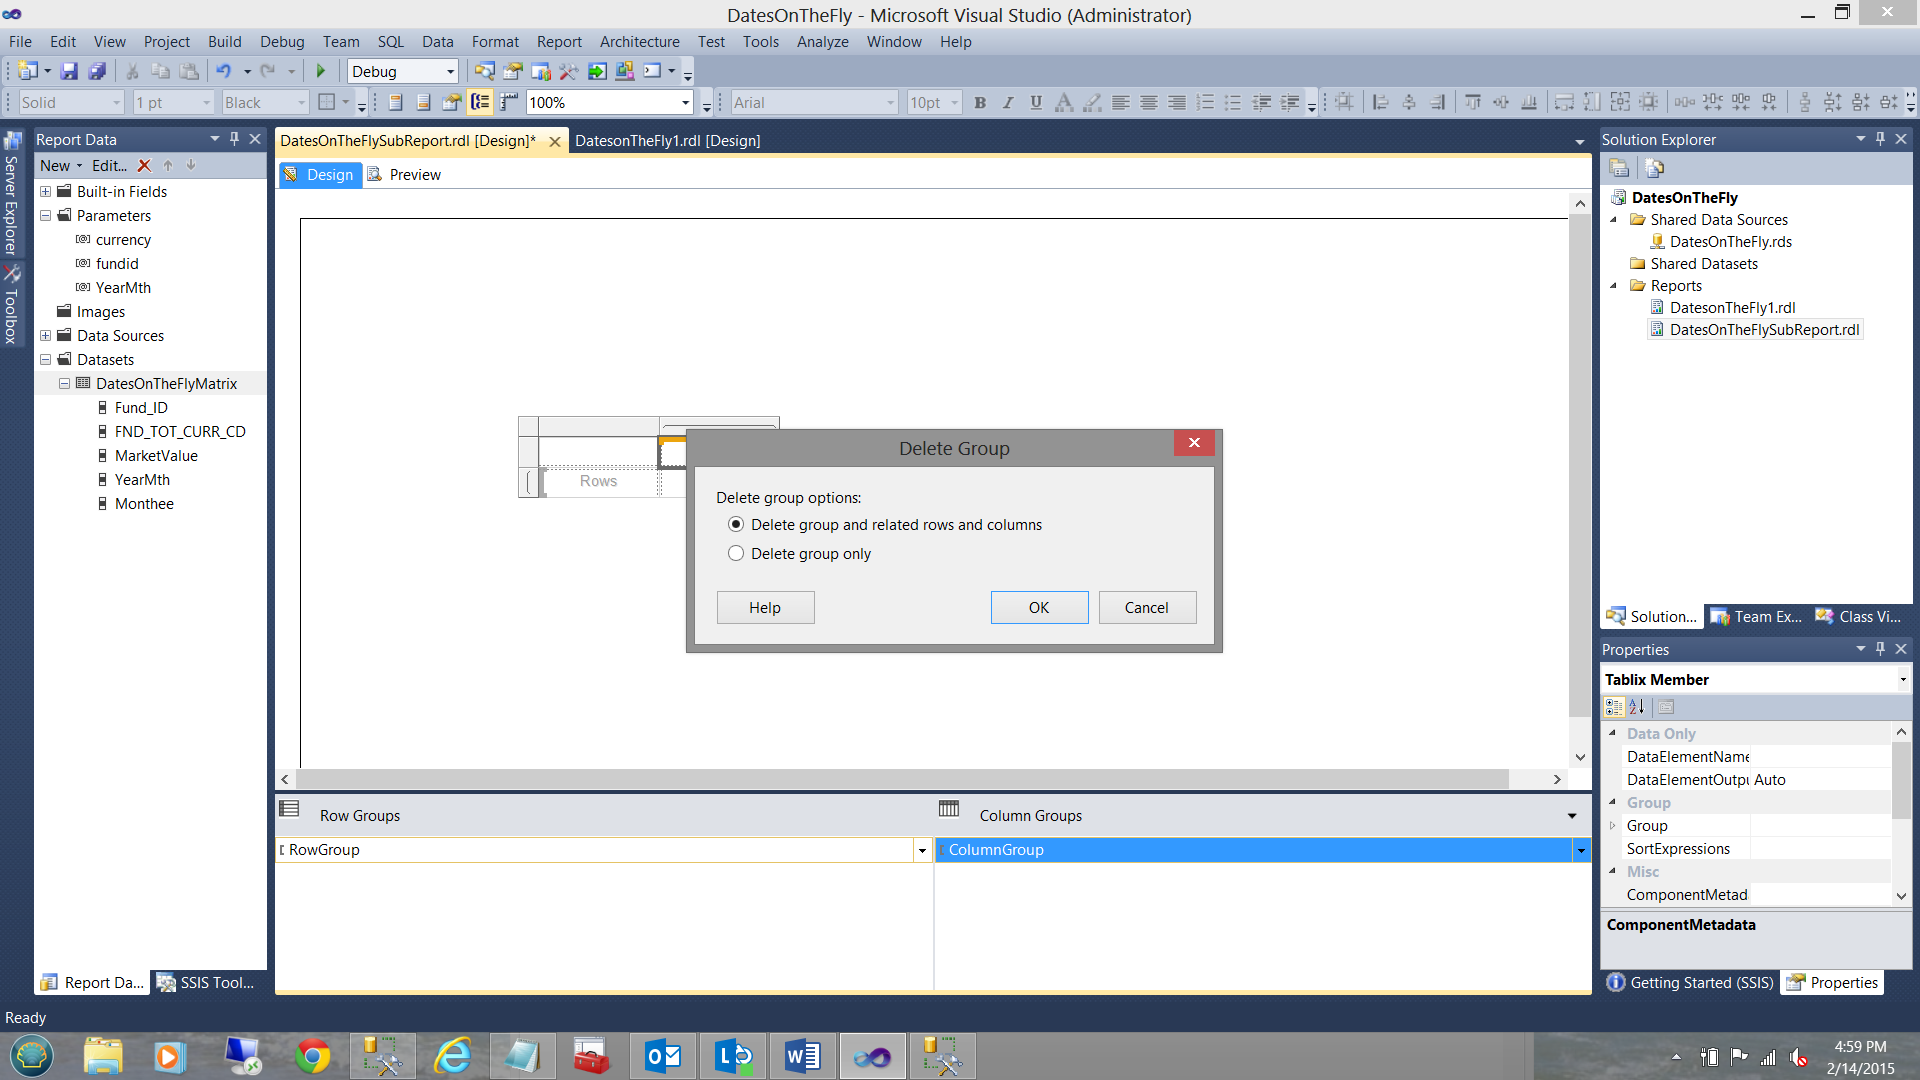The width and height of the screenshot is (1920, 1080).
Task: Click the Ruler toggle toolbar icon
Action: (509, 102)
